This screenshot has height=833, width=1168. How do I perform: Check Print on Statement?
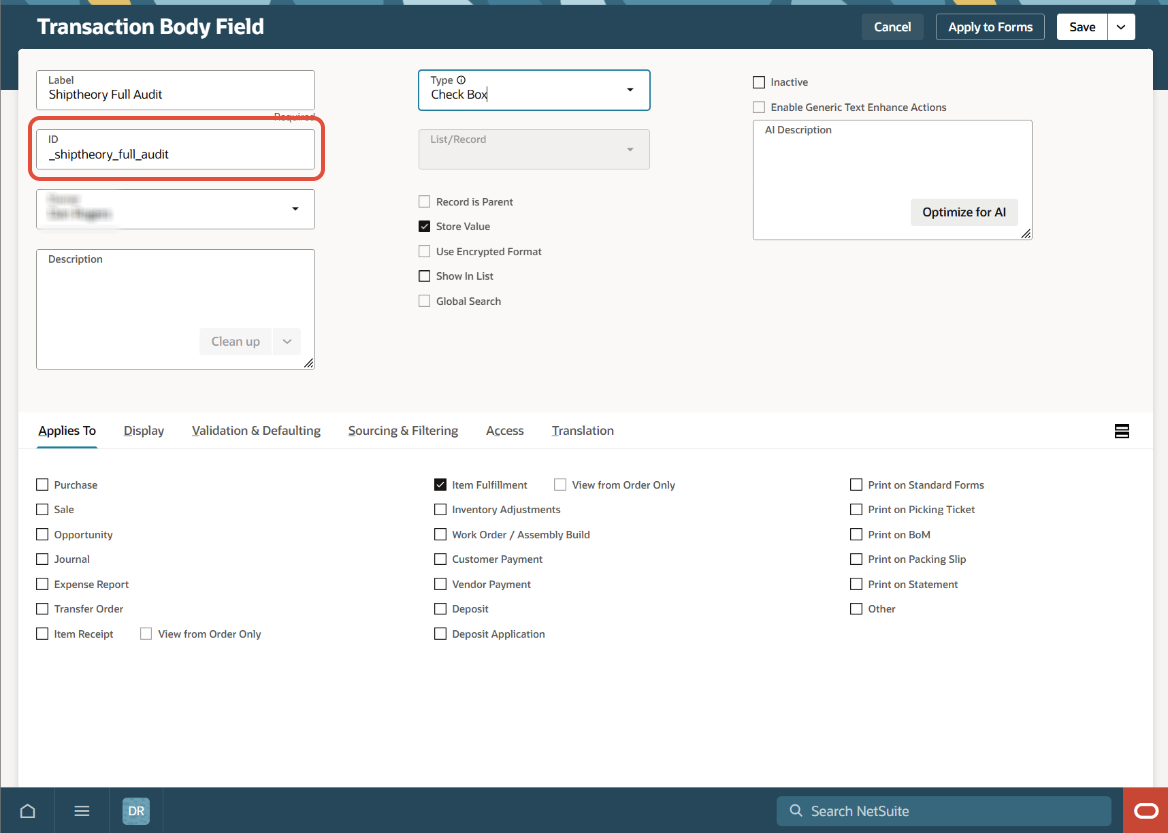pyautogui.click(x=857, y=584)
